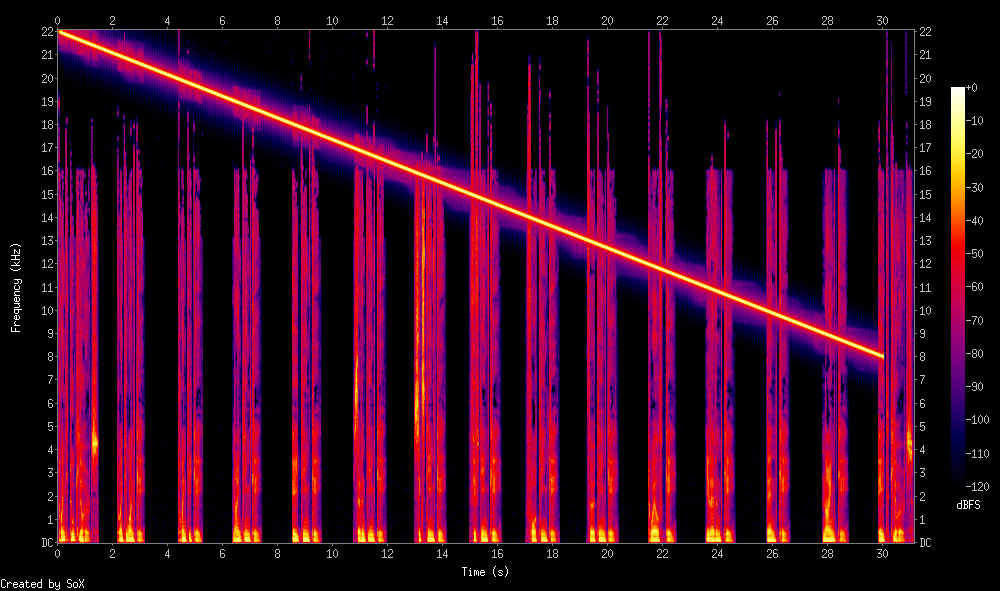Pick the '-40' colorbar scale label
Screen dimensions: 1000x591
tap(974, 221)
